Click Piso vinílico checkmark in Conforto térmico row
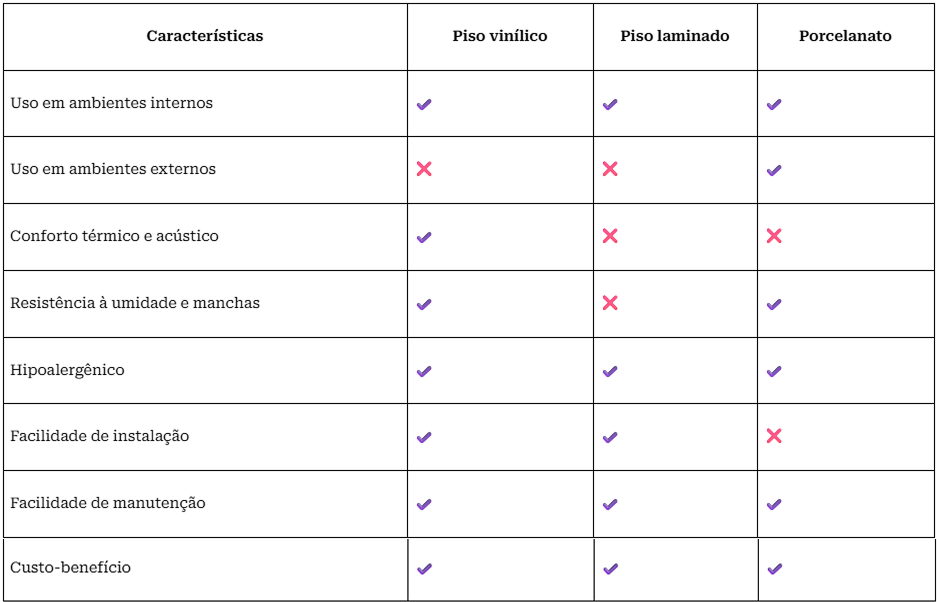Screen dimensions: 937x602 [424, 237]
